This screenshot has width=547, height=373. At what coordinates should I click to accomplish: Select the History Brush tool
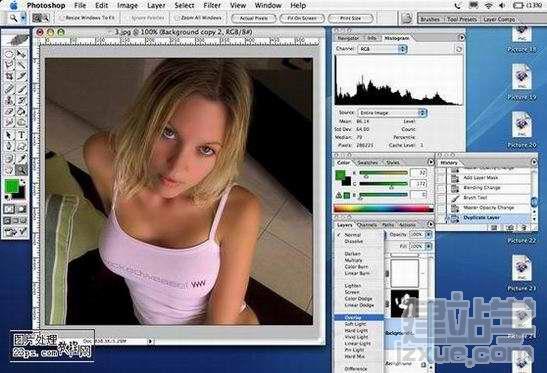click(x=22, y=100)
